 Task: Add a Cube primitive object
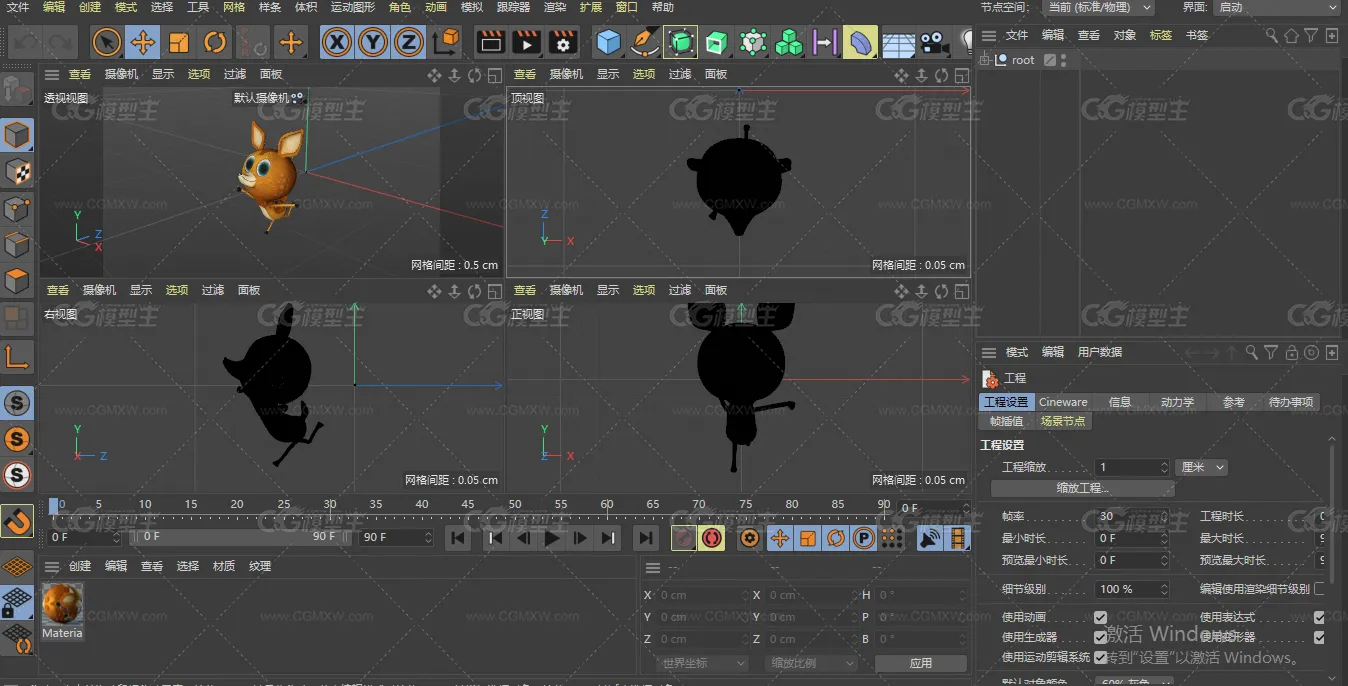pos(608,42)
